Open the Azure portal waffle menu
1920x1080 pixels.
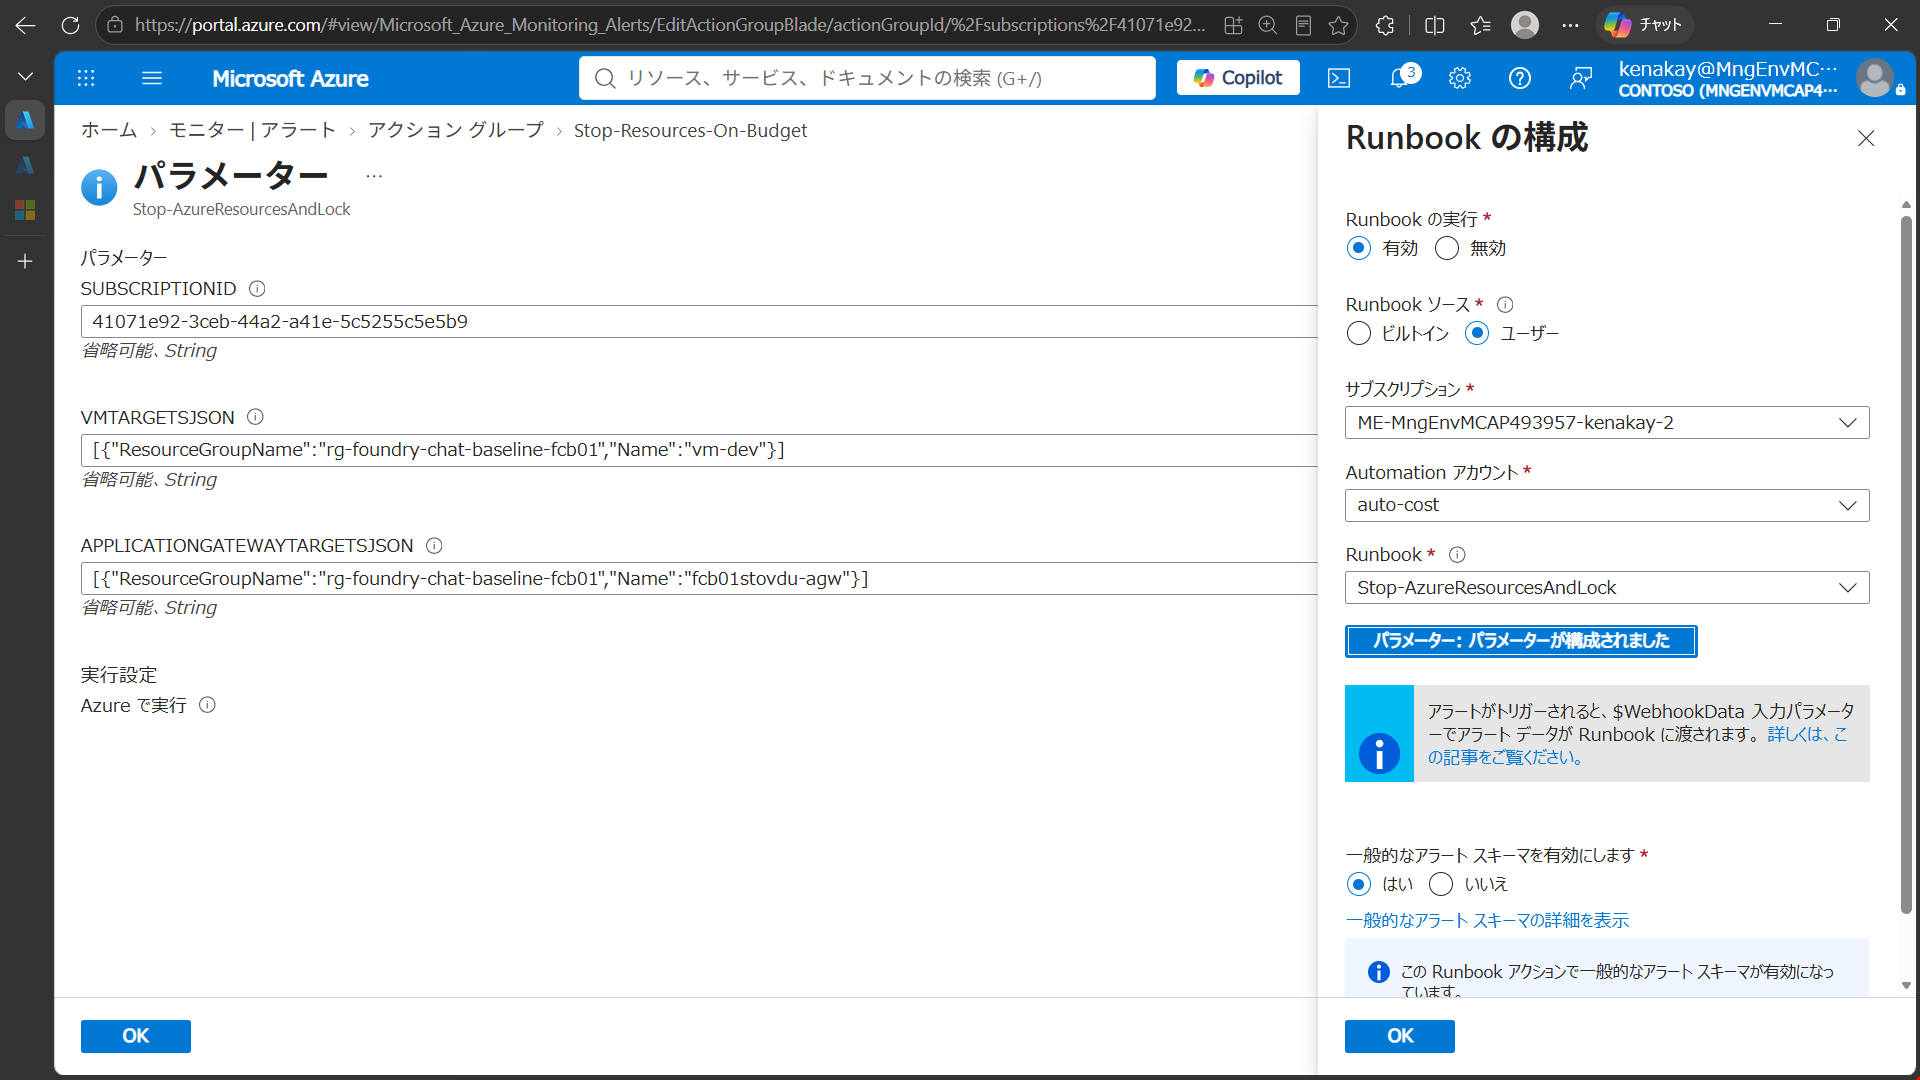click(x=86, y=78)
